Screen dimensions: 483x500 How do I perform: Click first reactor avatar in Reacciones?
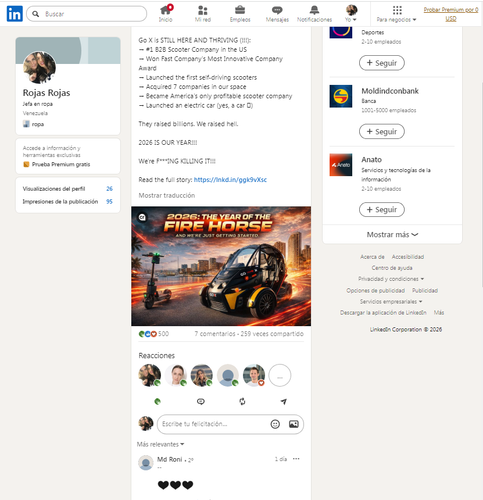pos(150,375)
